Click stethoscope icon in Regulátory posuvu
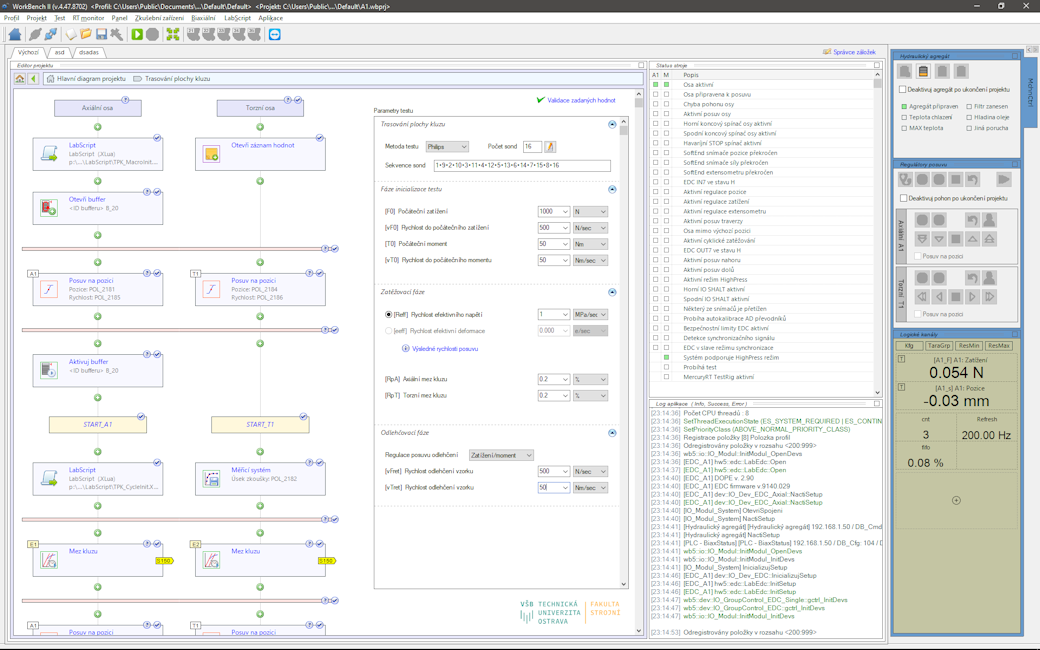 coord(905,179)
